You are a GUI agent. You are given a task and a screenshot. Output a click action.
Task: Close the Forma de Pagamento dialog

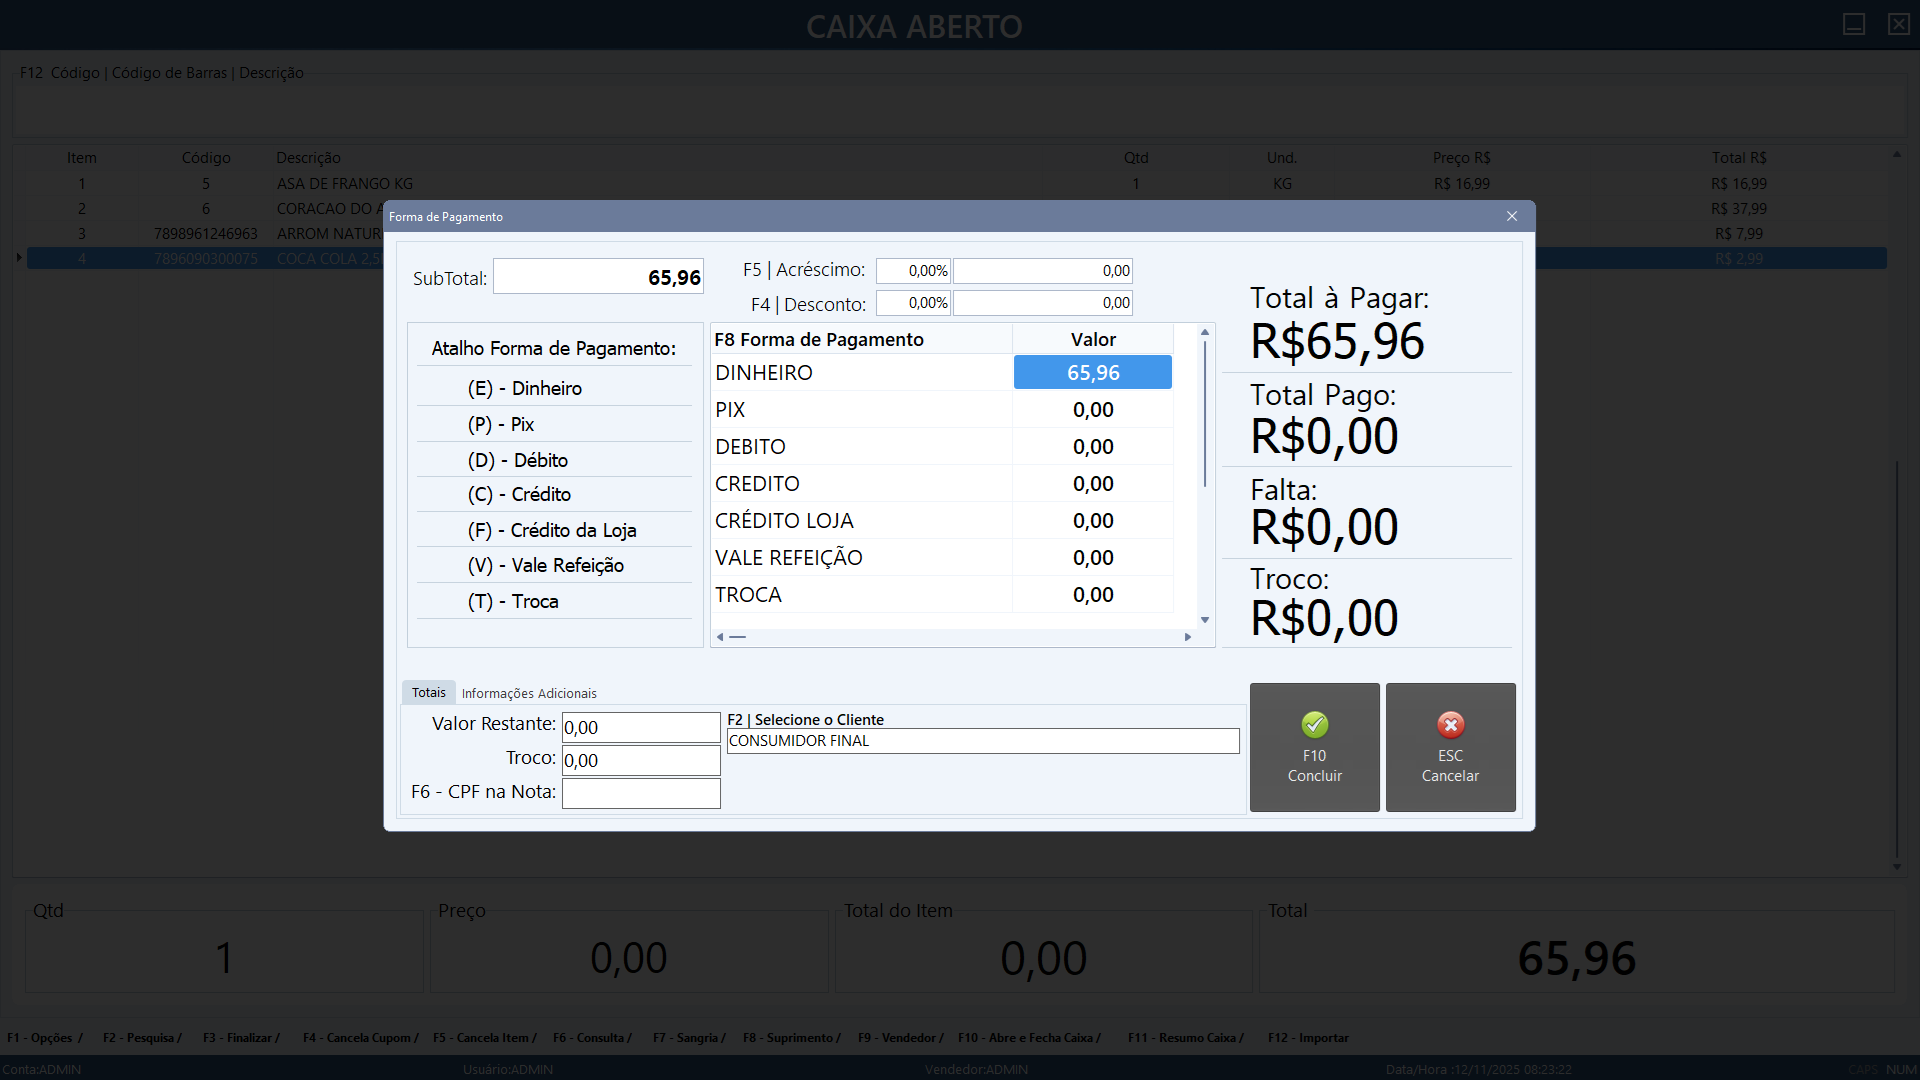(x=1511, y=216)
